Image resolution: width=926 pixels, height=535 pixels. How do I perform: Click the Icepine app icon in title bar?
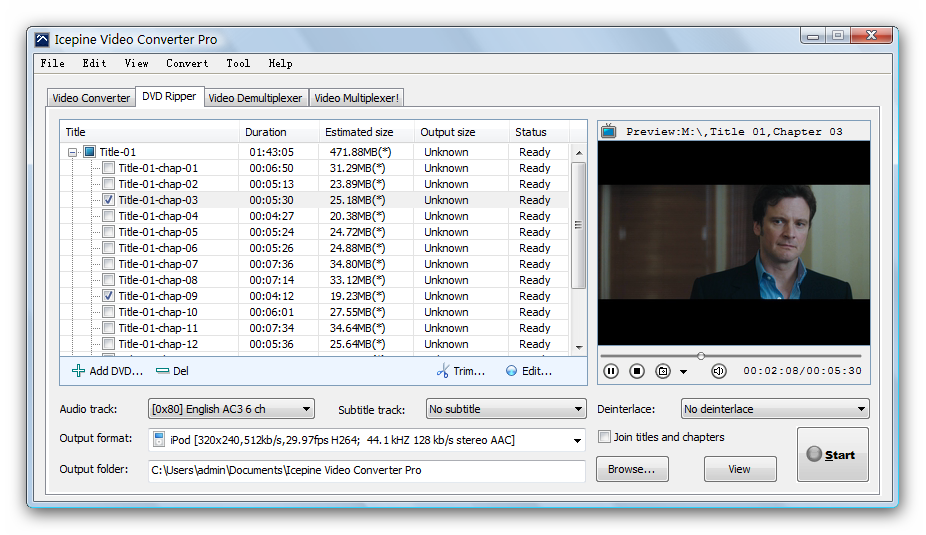[x=42, y=40]
